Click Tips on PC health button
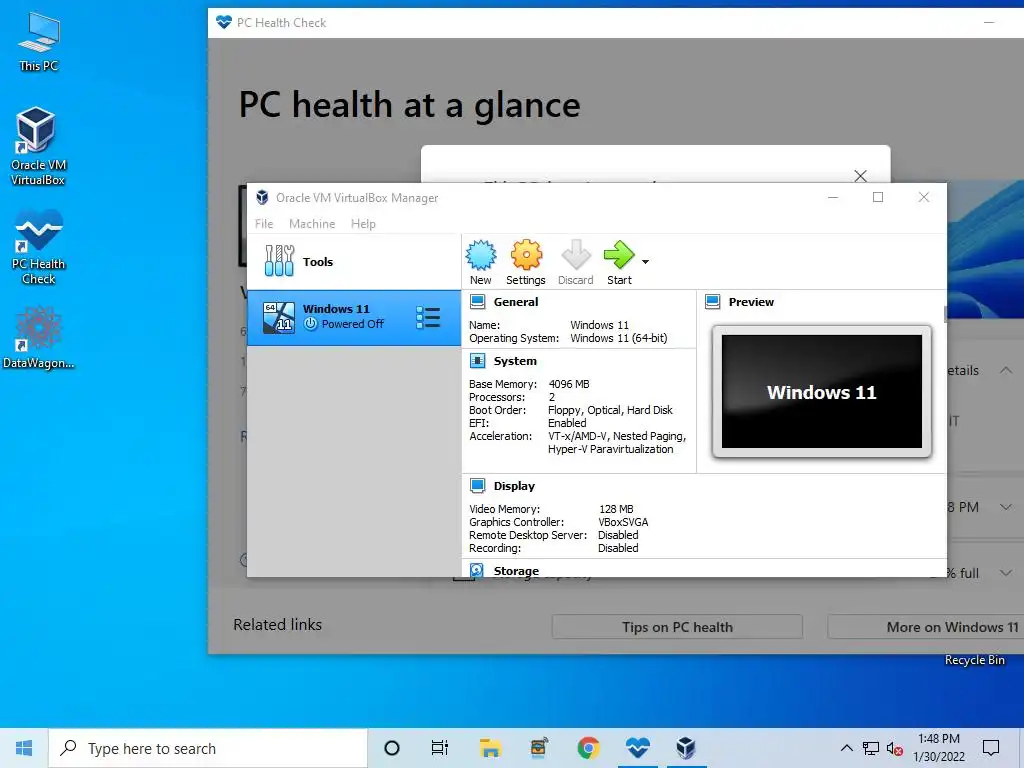The height and width of the screenshot is (768, 1024). tap(677, 627)
